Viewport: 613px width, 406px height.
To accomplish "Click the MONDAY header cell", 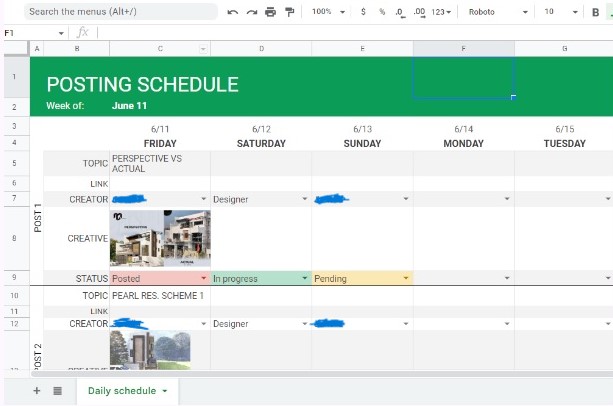I will tap(464, 143).
